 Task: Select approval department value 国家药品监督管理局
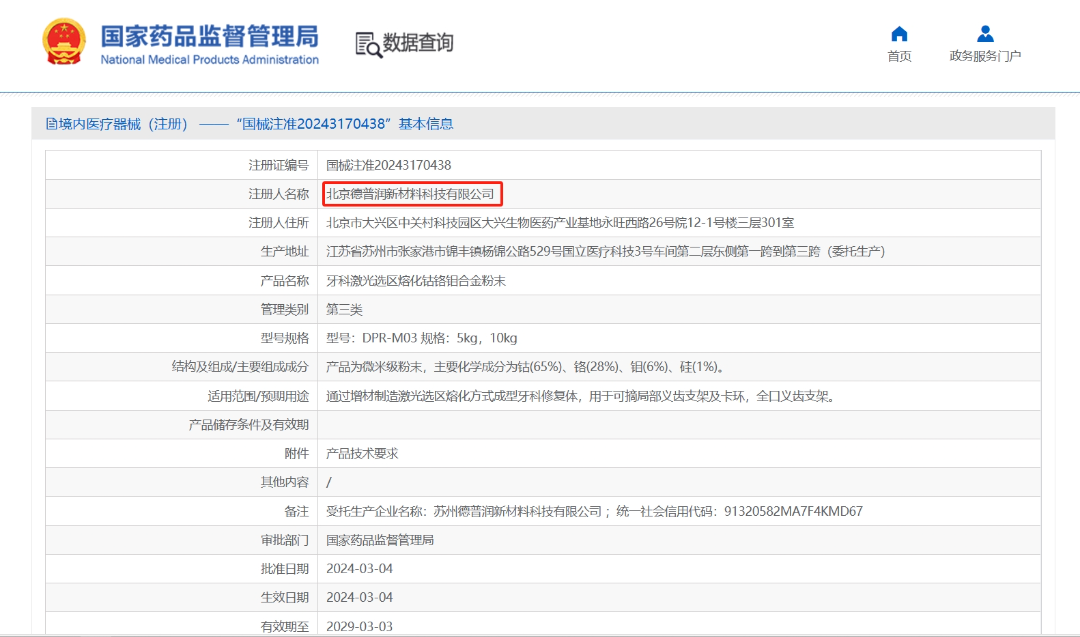coord(380,540)
